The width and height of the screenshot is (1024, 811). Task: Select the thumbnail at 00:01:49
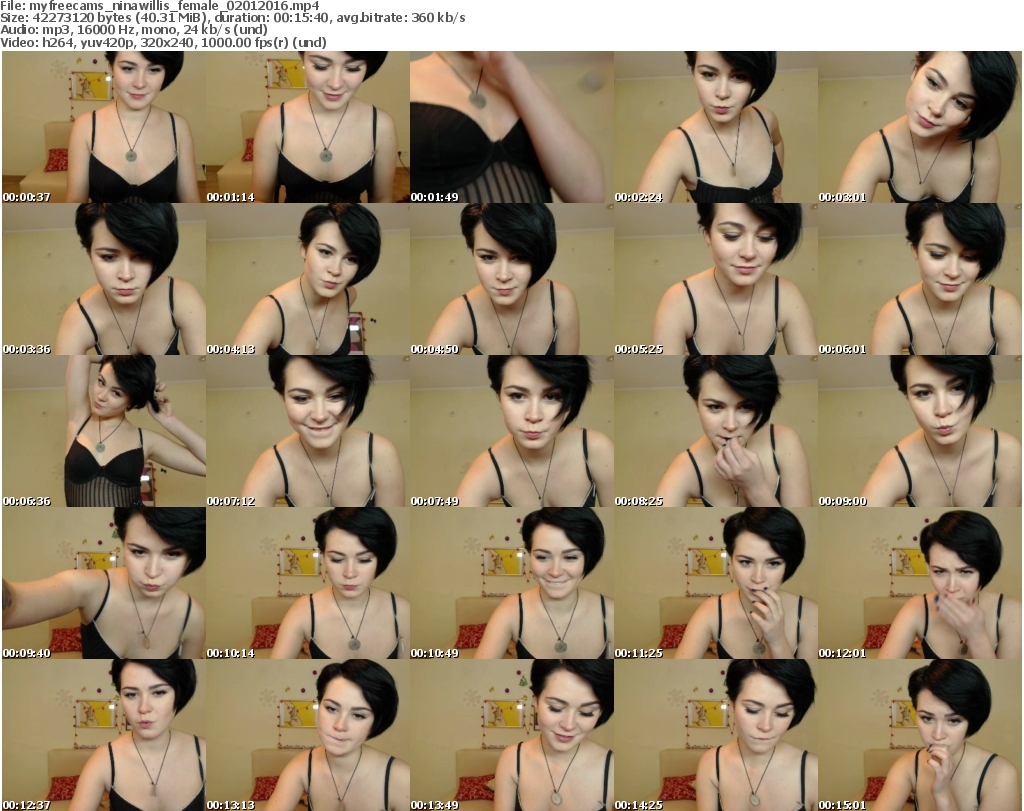click(512, 127)
